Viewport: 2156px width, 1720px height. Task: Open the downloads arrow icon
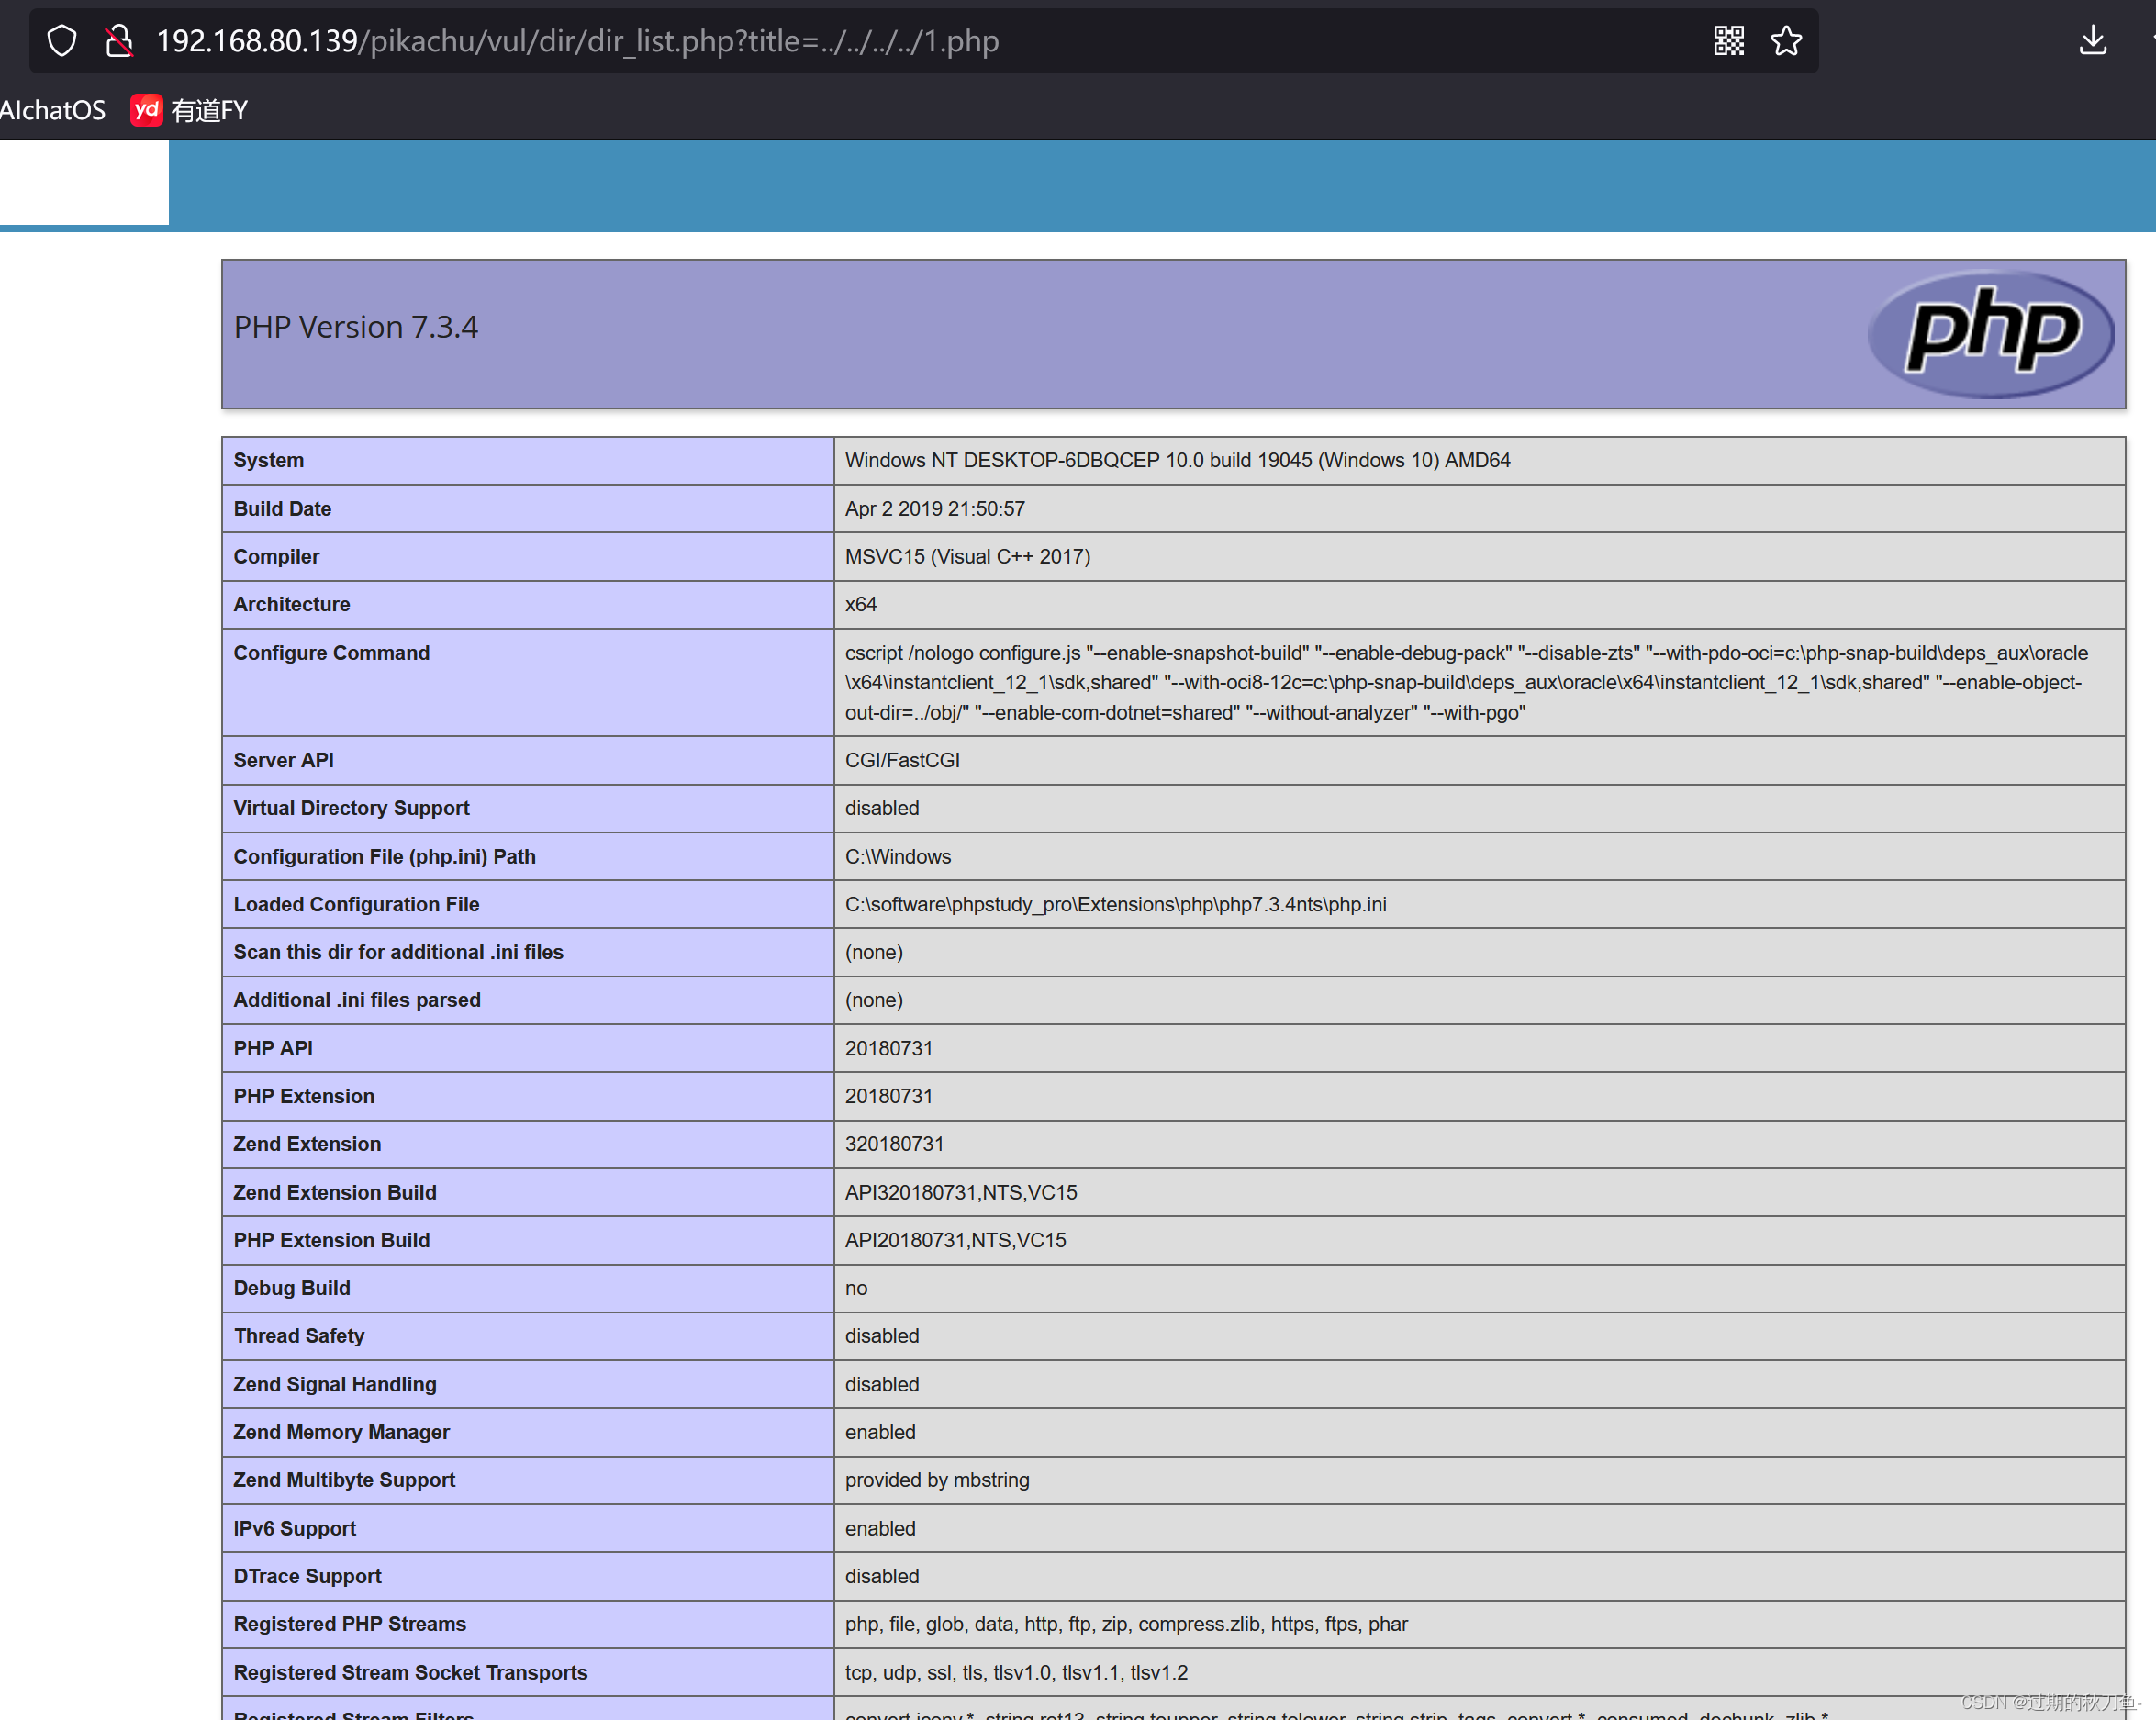click(2093, 41)
